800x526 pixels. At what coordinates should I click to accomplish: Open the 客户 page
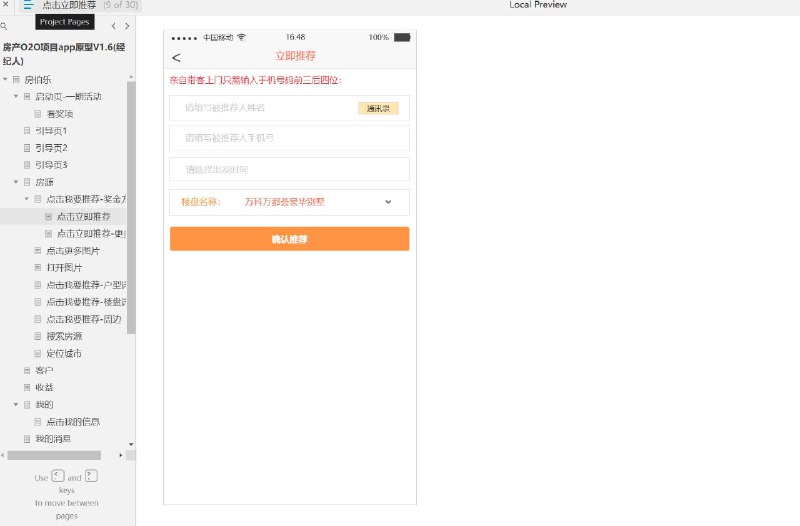44,370
